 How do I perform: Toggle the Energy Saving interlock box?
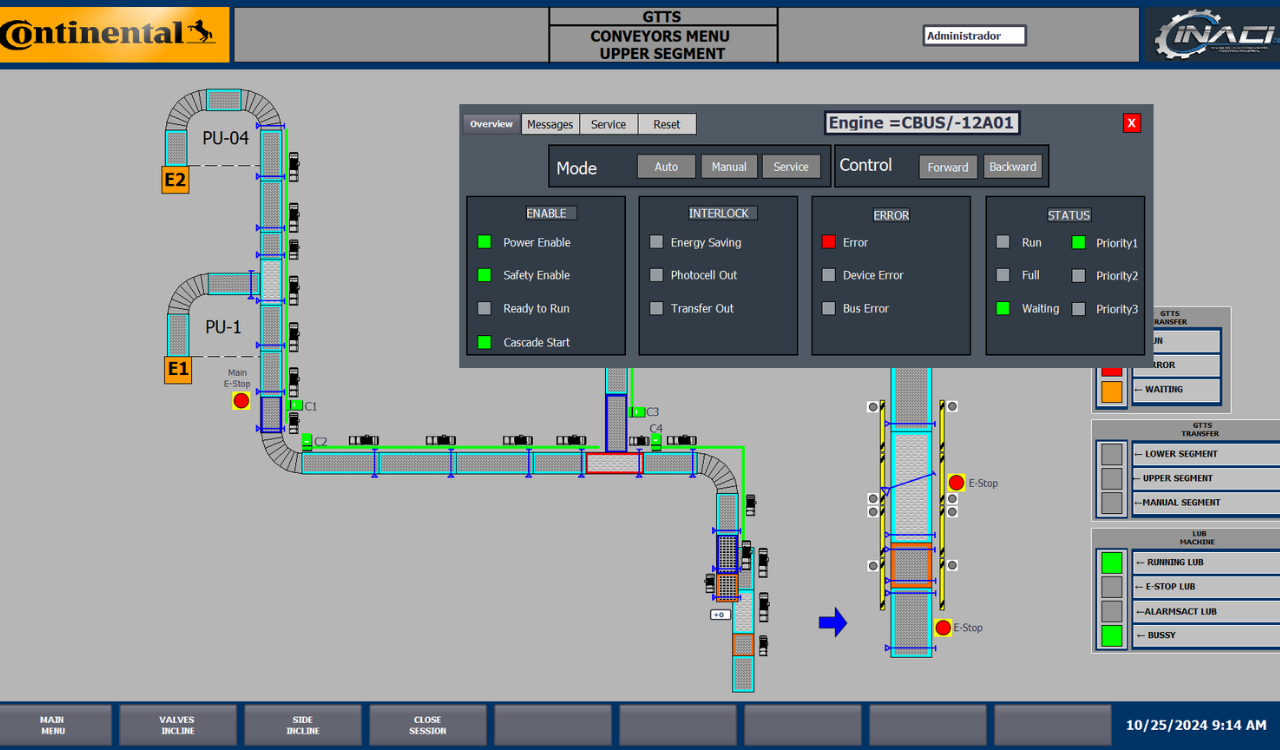(x=656, y=242)
